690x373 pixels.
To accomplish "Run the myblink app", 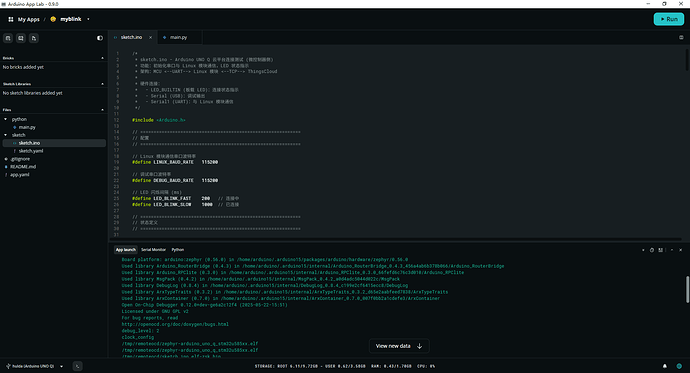I will (668, 19).
